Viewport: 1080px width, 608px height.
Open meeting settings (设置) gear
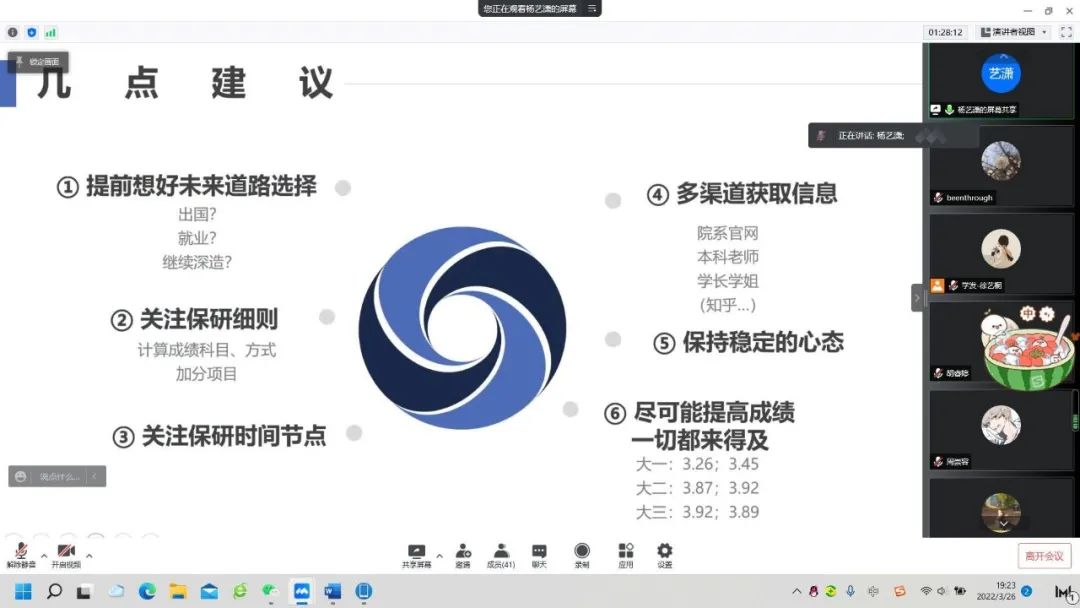tap(665, 556)
